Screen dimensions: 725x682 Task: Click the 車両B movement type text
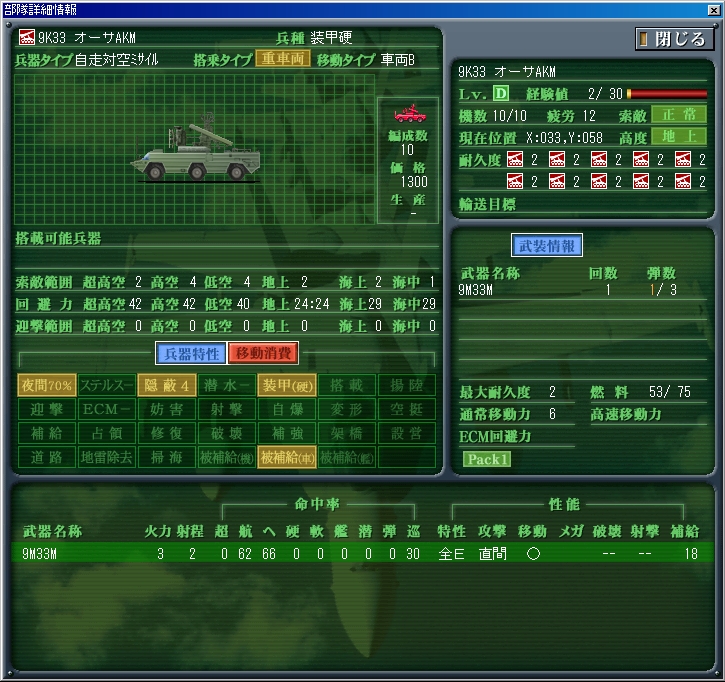pos(398,60)
